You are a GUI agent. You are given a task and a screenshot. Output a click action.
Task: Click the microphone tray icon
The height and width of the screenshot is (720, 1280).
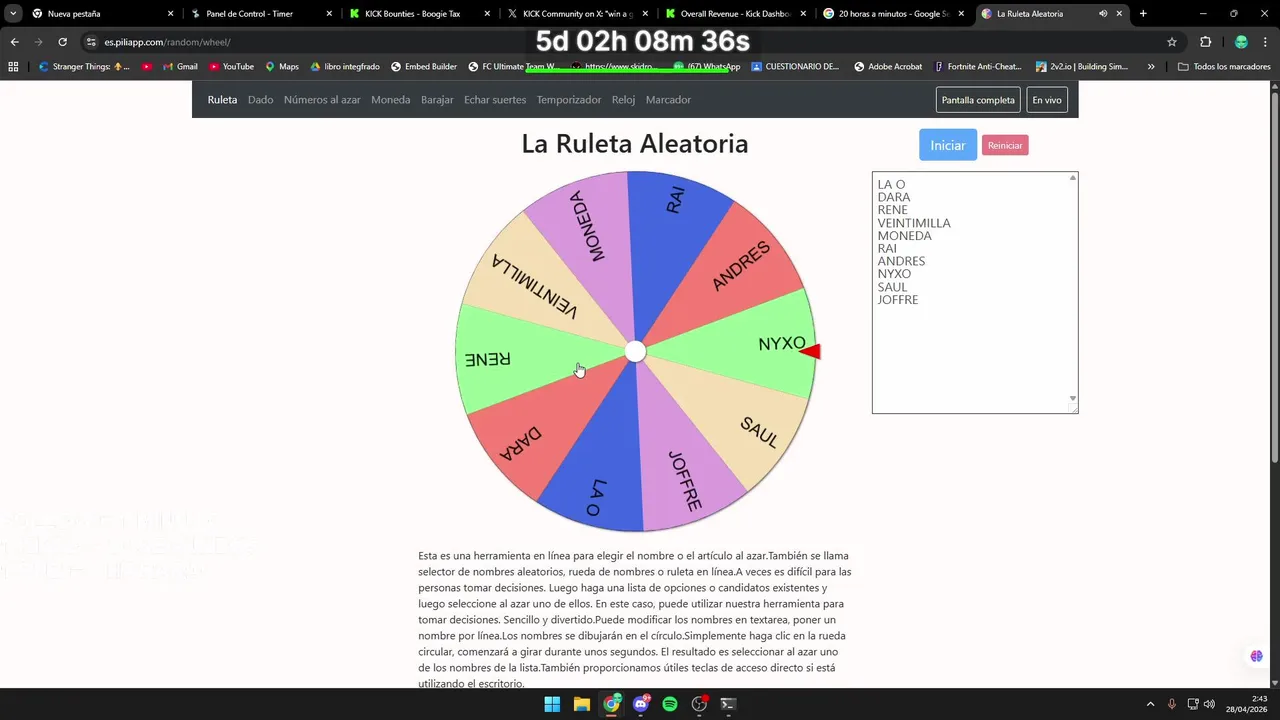[x=1171, y=704]
